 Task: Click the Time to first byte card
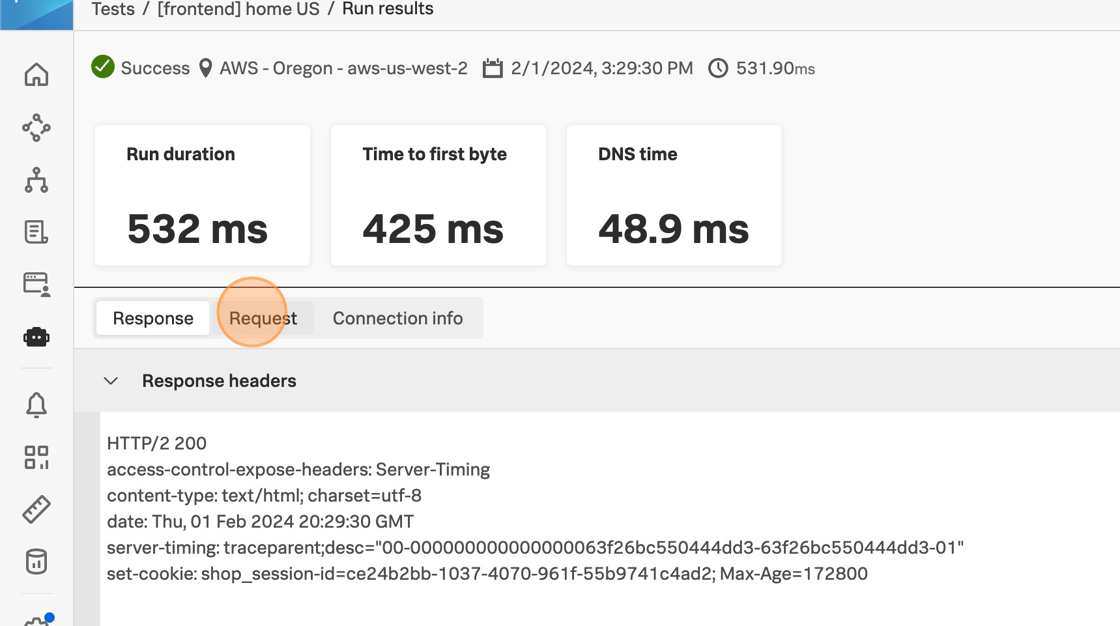click(x=438, y=196)
